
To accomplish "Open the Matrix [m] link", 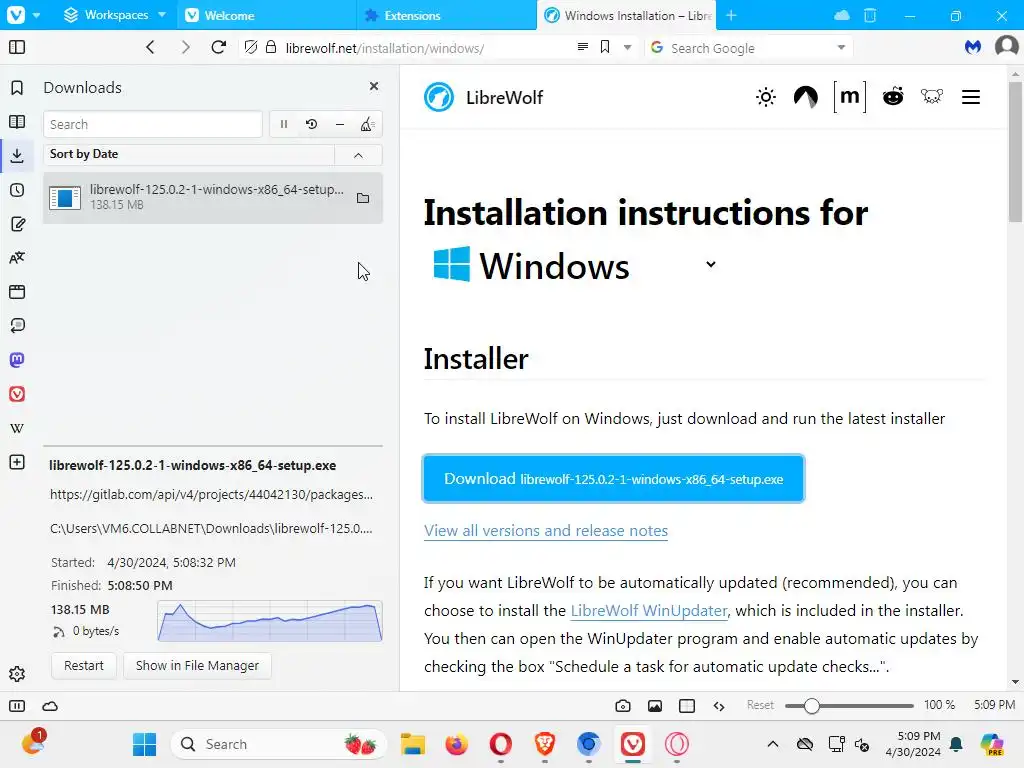I will (850, 97).
